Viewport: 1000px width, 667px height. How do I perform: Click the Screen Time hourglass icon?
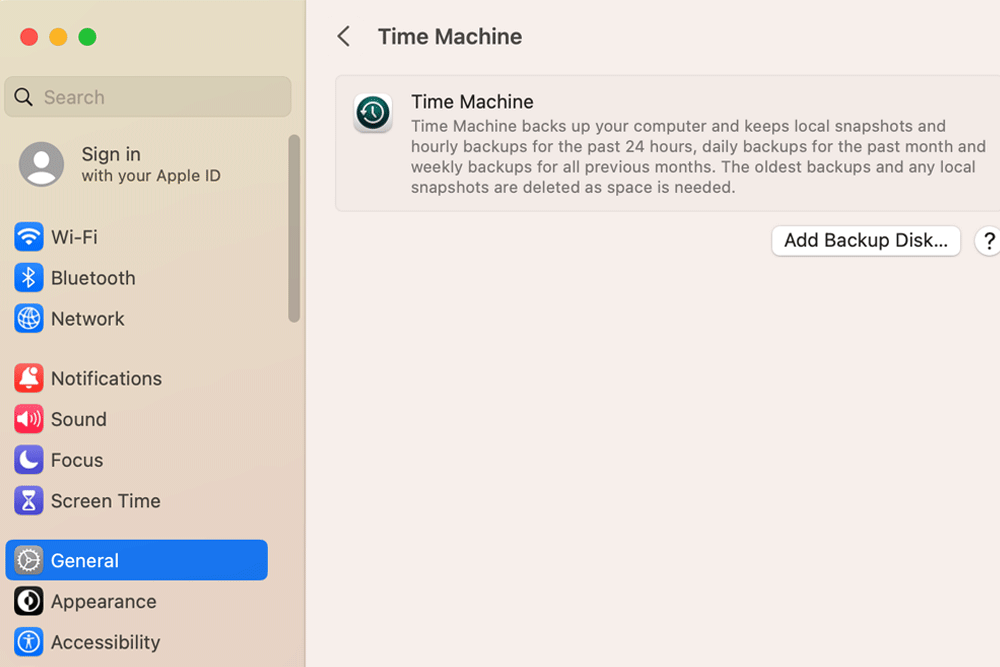[29, 501]
